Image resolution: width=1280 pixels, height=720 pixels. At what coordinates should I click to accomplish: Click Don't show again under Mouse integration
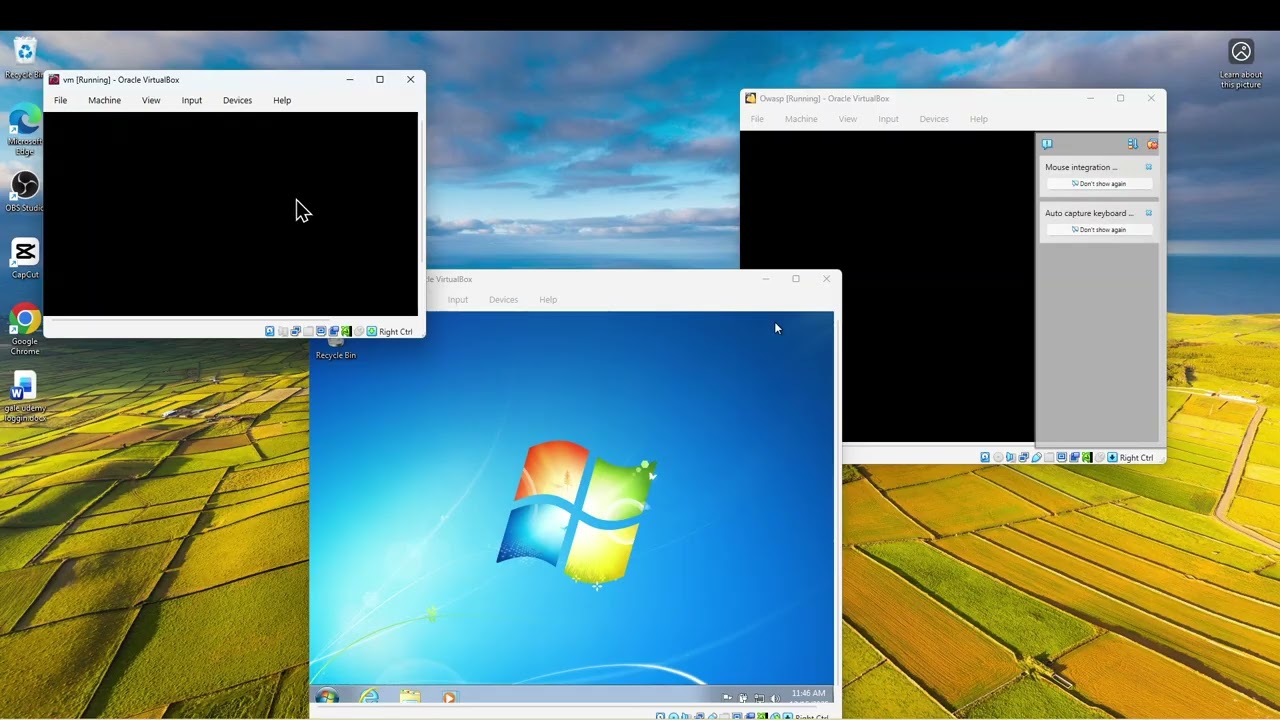pos(1099,184)
